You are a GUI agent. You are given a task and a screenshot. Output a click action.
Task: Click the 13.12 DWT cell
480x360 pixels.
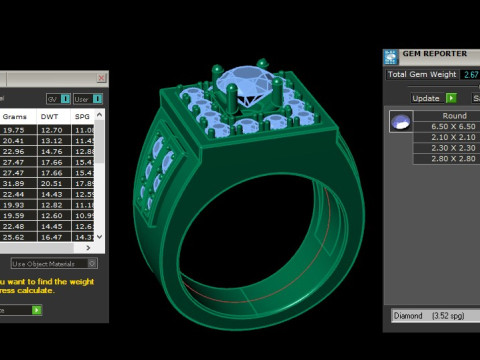coord(54,141)
